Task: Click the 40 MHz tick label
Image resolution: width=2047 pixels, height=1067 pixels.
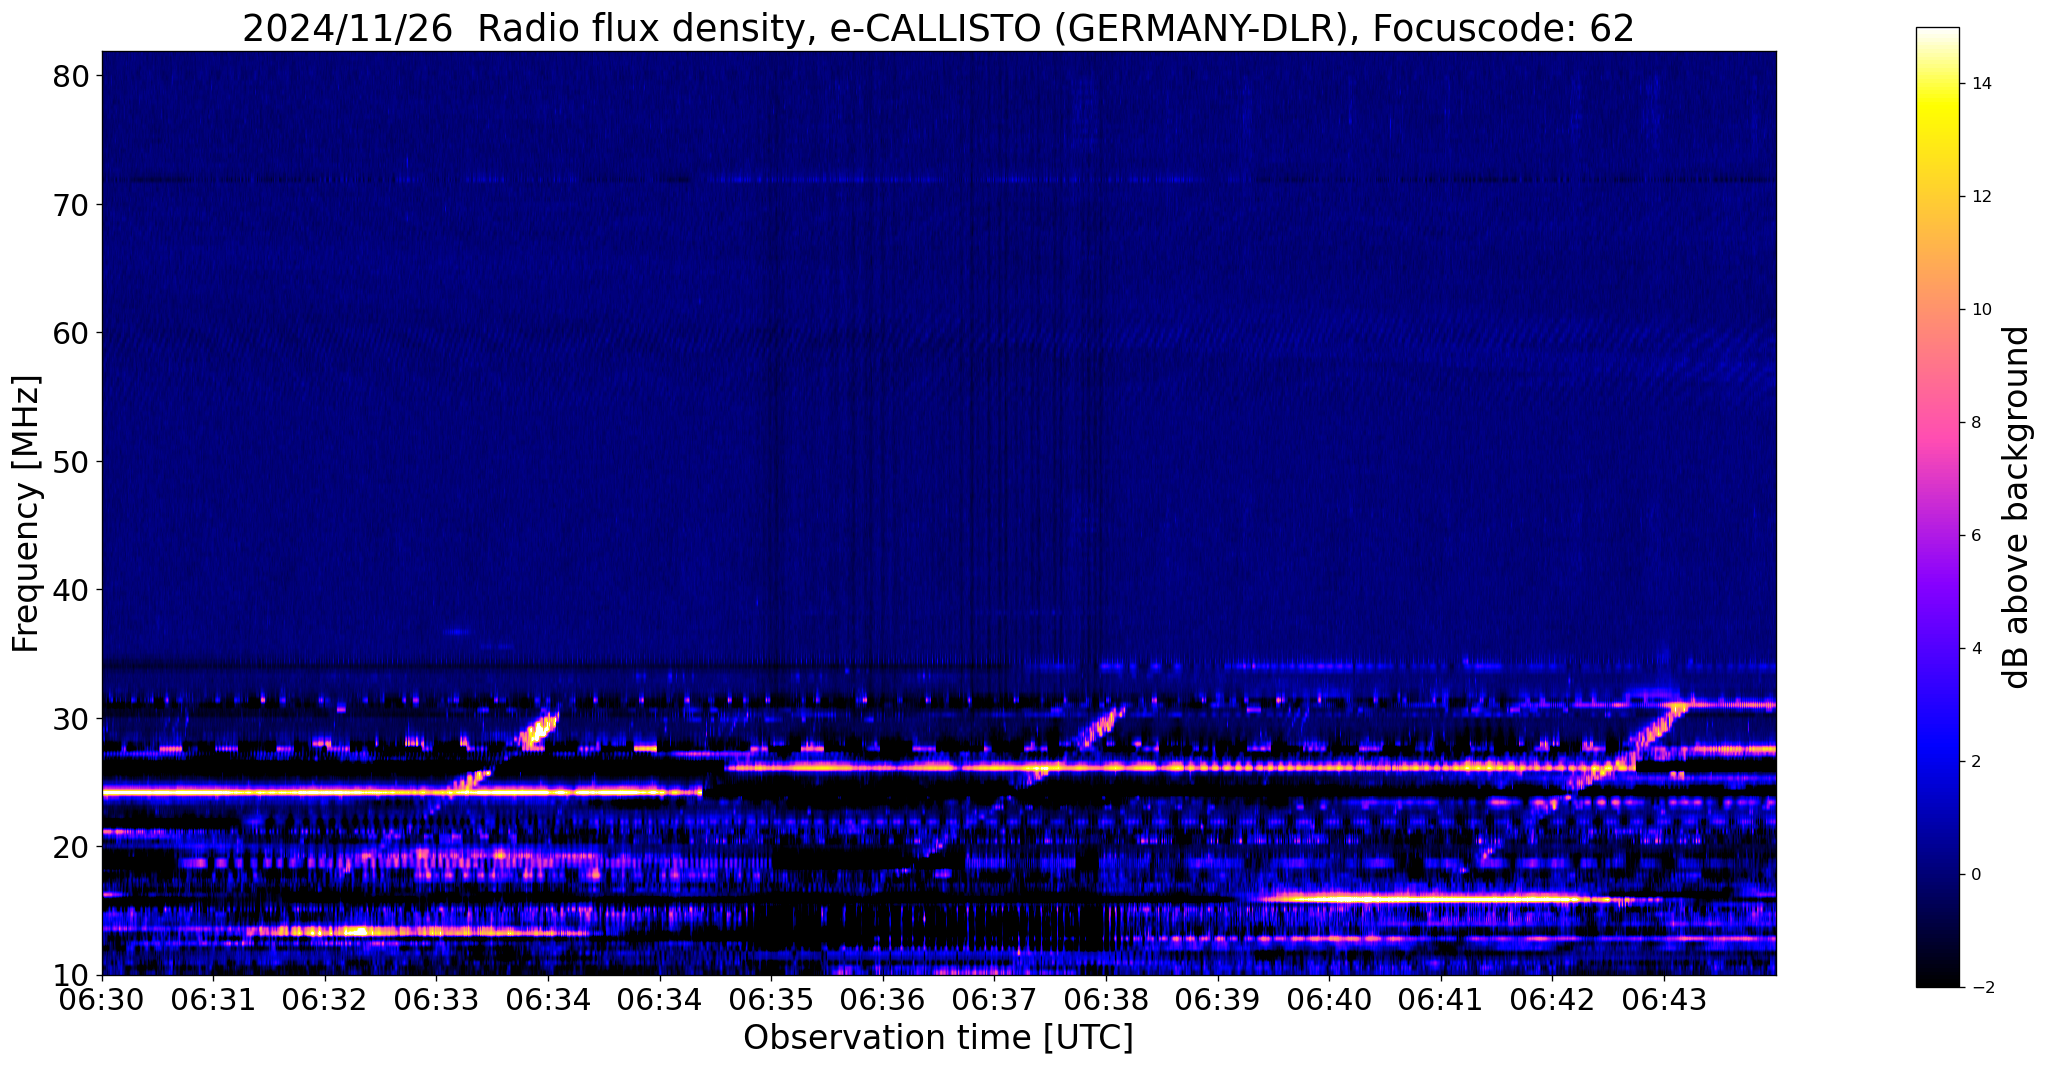Action: (72, 590)
